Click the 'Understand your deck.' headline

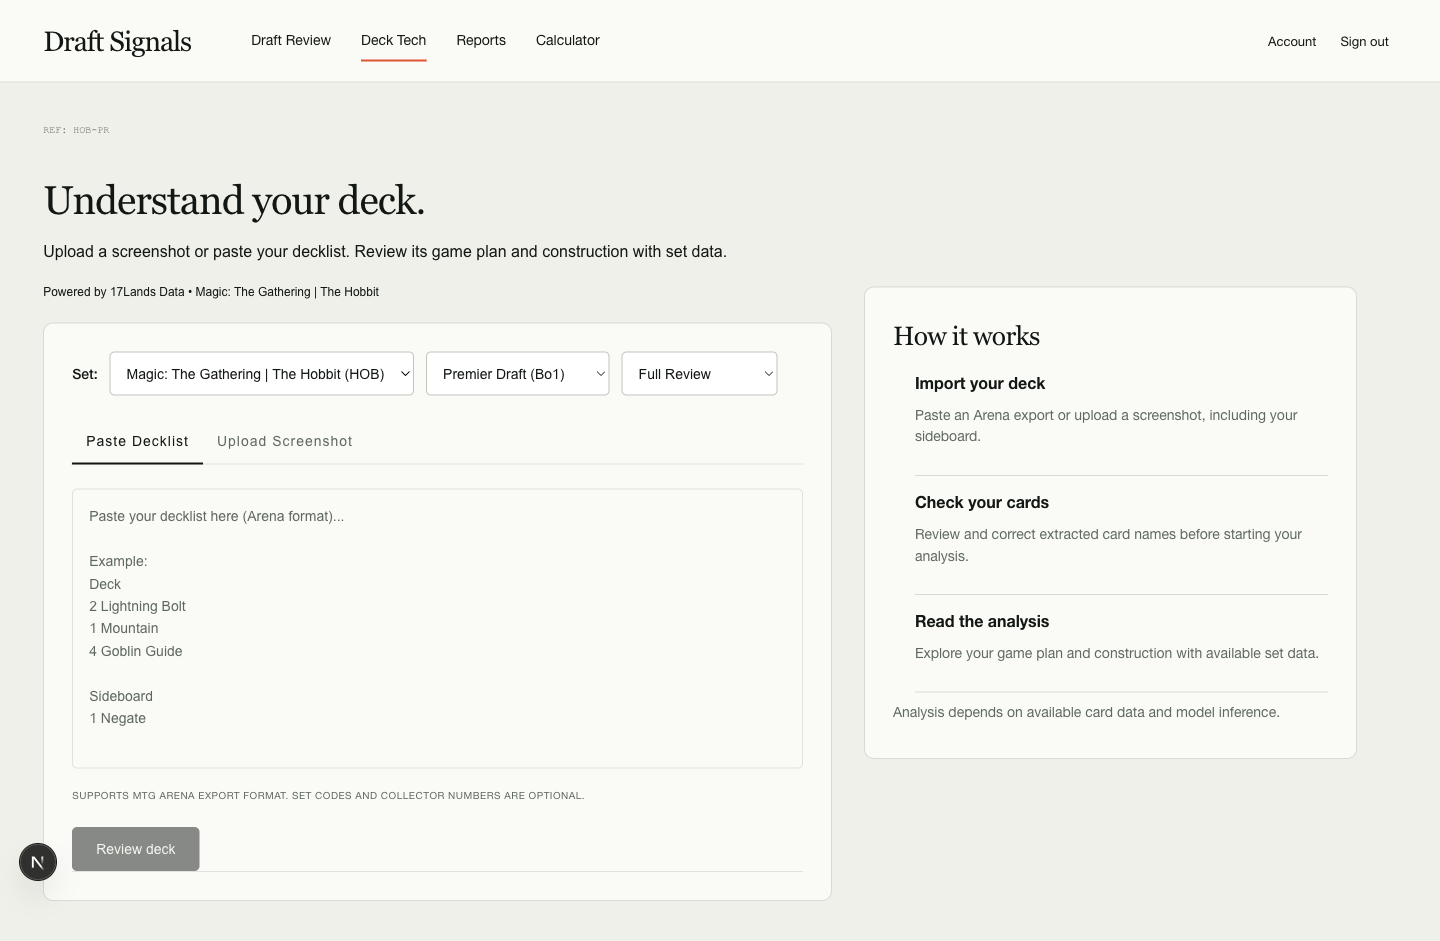[x=234, y=200]
